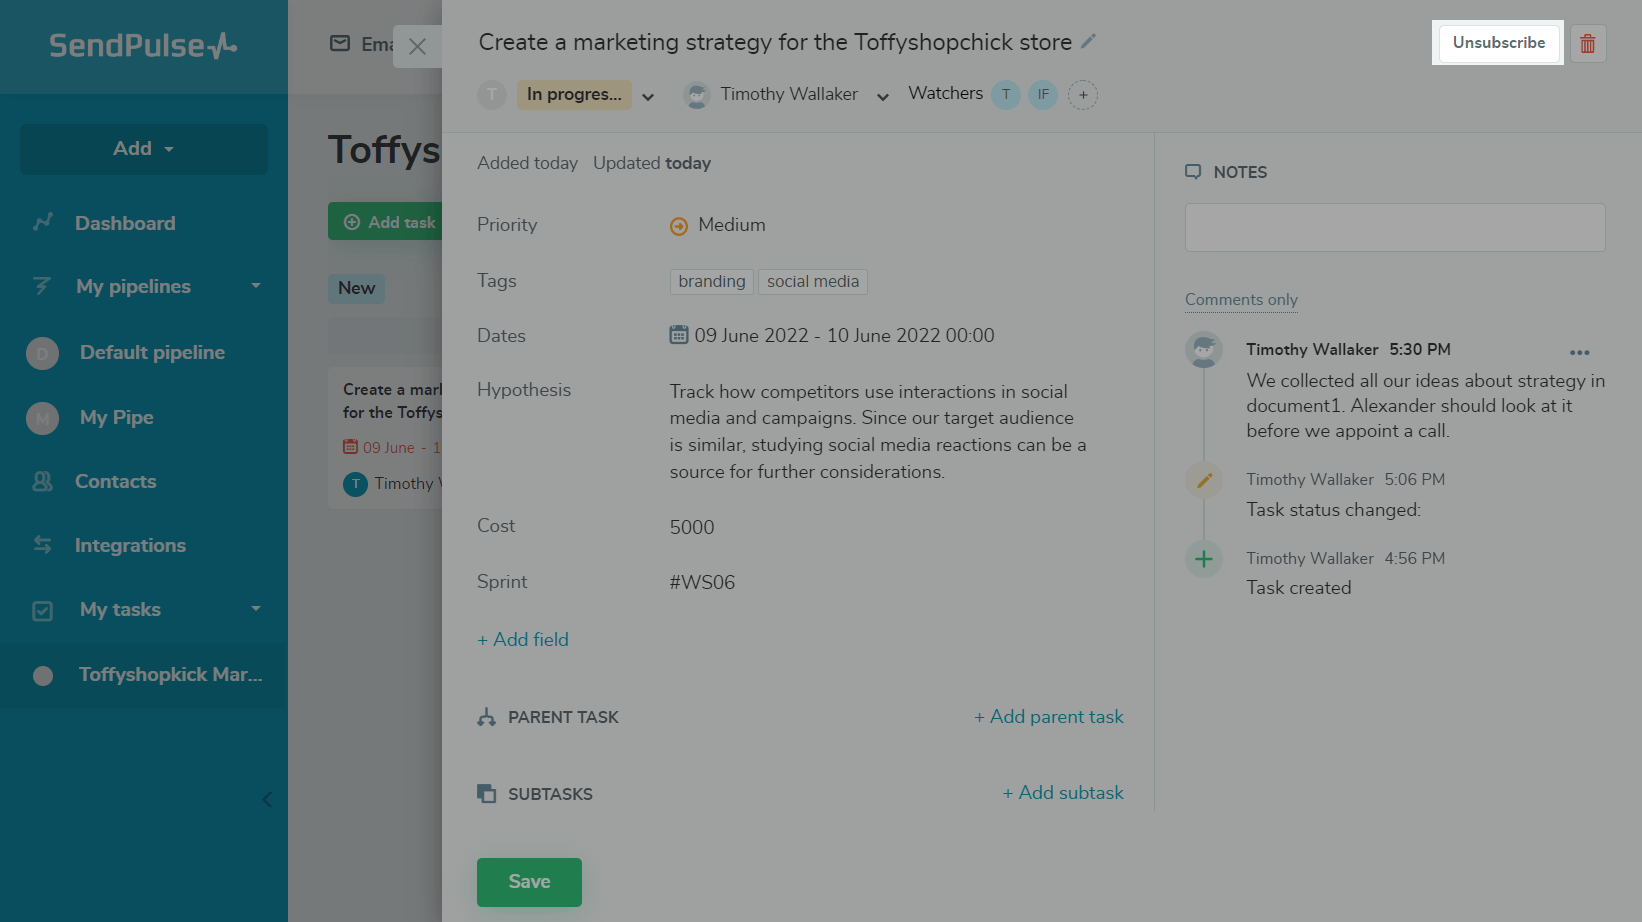
Task: Expand the My tasks section
Action: (256, 609)
